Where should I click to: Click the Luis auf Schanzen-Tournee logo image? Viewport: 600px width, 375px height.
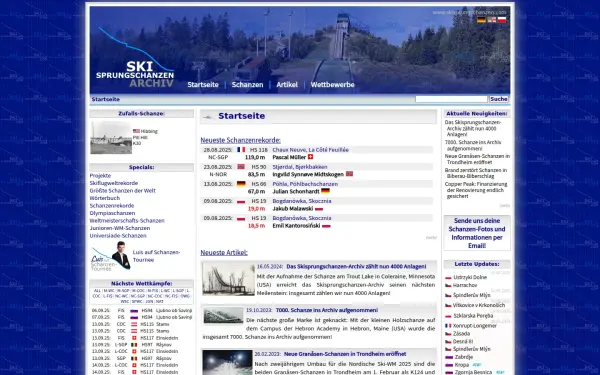111,256
